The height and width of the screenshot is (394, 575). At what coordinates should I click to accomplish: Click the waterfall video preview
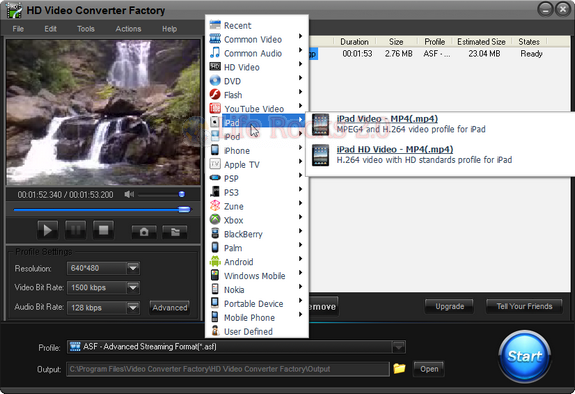103,112
